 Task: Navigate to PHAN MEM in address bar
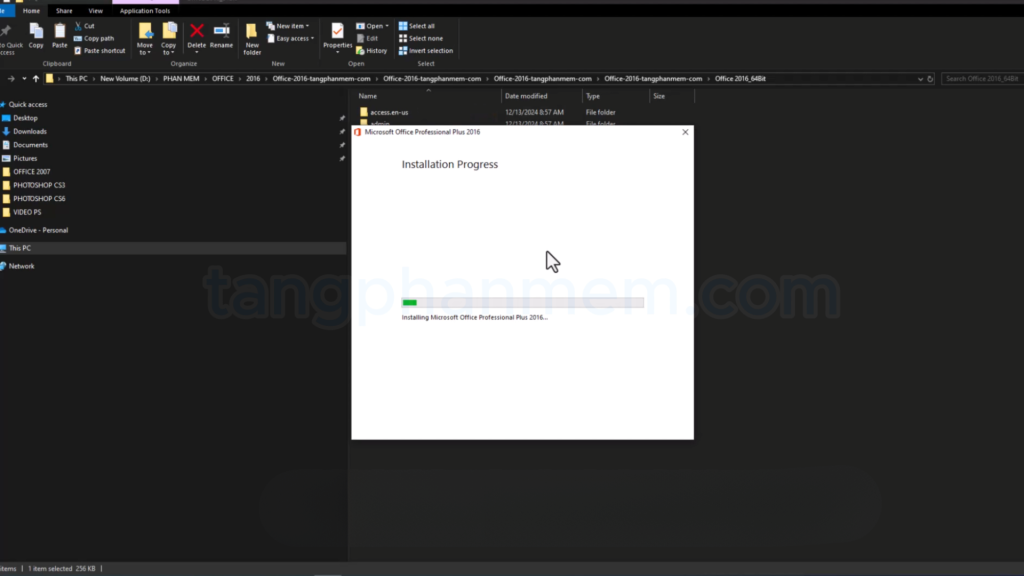181,79
